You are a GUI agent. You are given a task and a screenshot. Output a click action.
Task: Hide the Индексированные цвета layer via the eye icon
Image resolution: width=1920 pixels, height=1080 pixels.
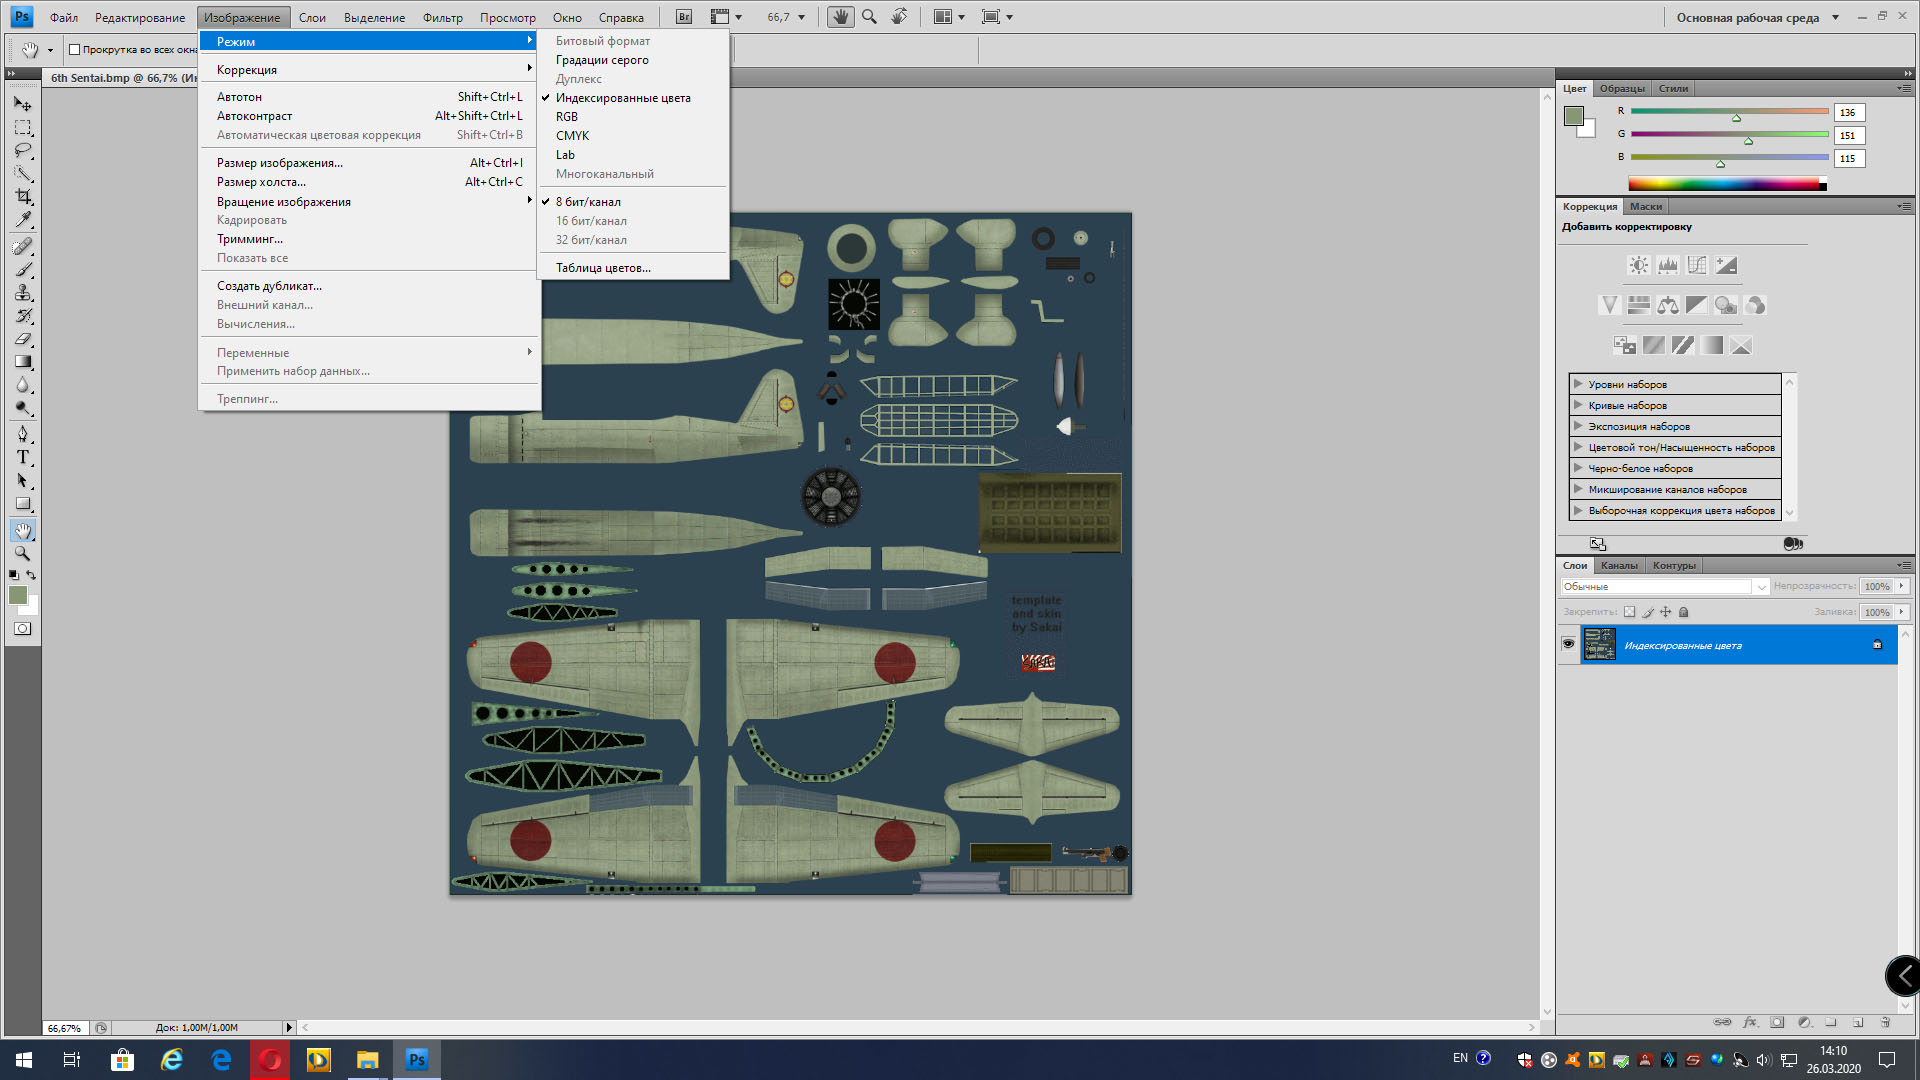click(x=1568, y=644)
